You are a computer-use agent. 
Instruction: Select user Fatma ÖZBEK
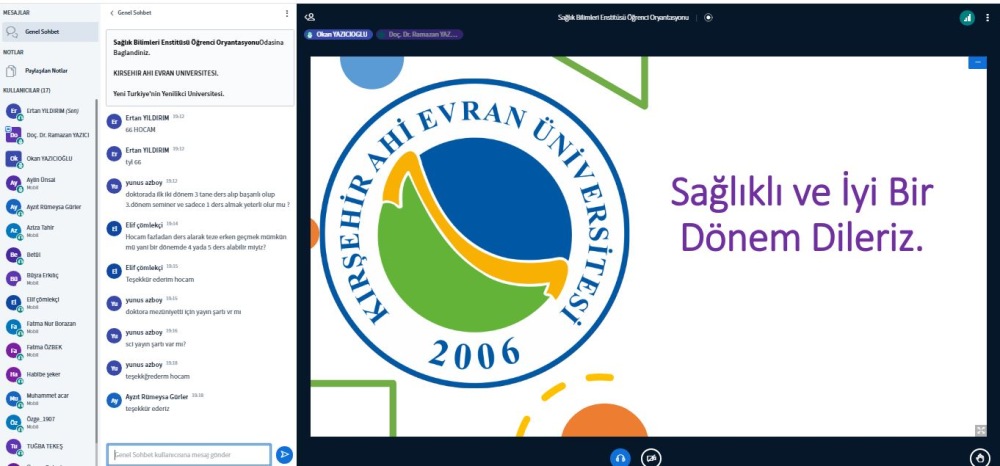tap(50, 350)
